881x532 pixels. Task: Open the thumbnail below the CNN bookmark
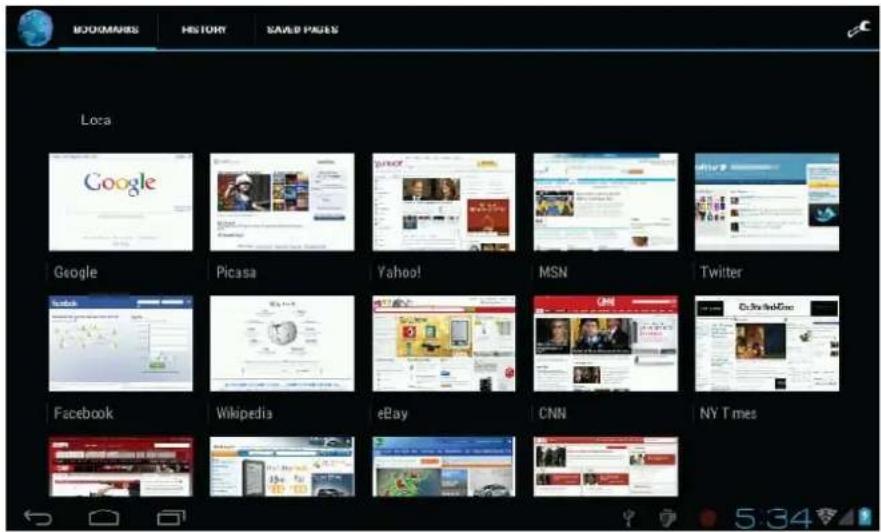606,467
